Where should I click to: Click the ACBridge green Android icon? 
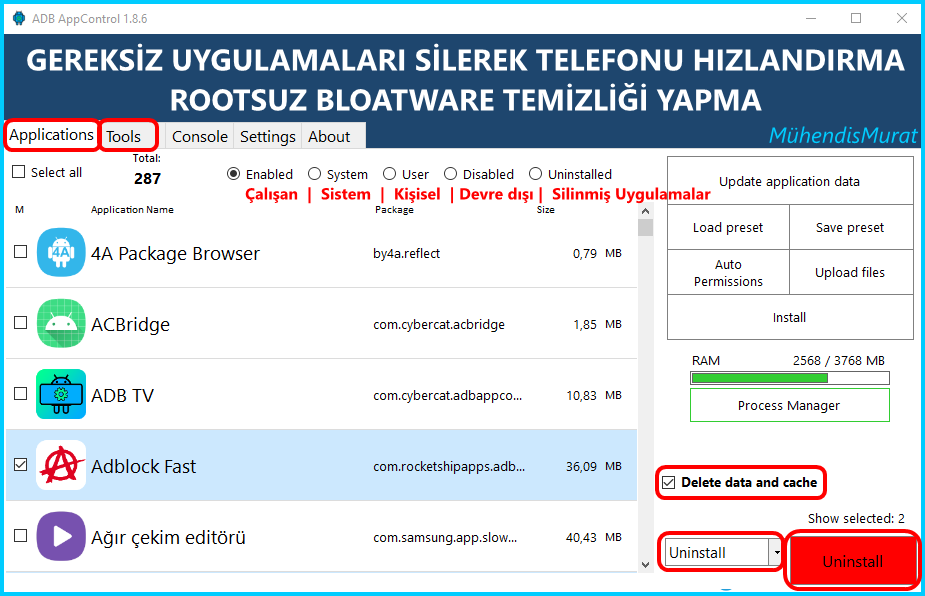coord(61,324)
